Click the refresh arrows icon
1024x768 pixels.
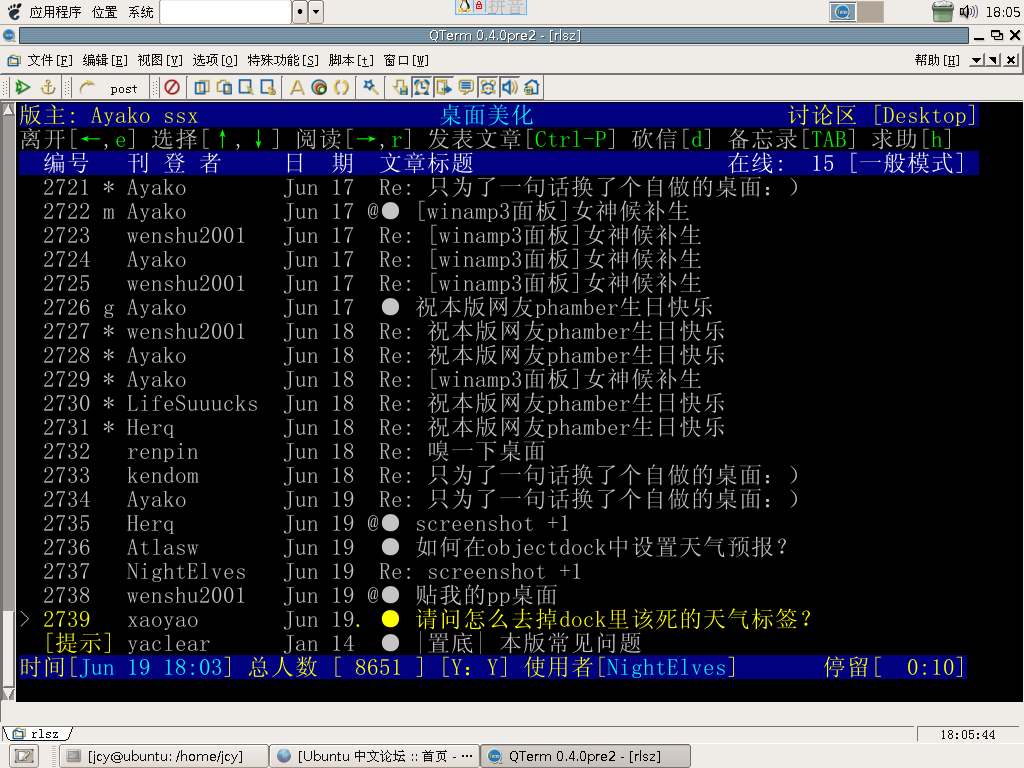(341, 87)
